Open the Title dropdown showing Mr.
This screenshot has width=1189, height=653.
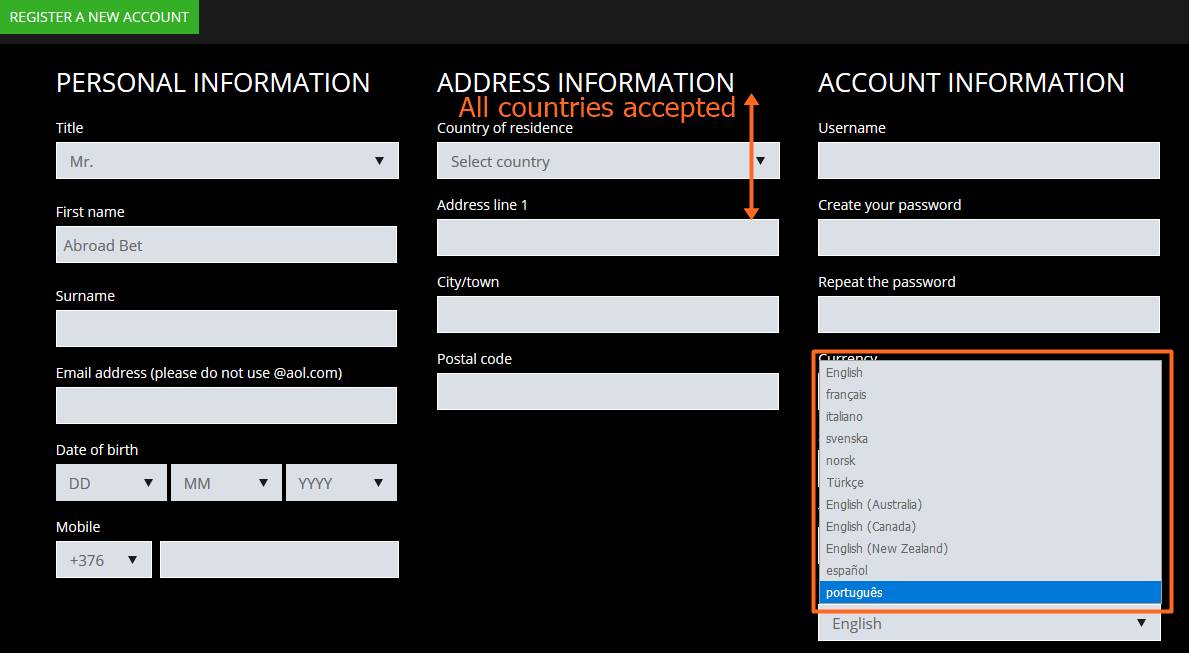(x=227, y=161)
